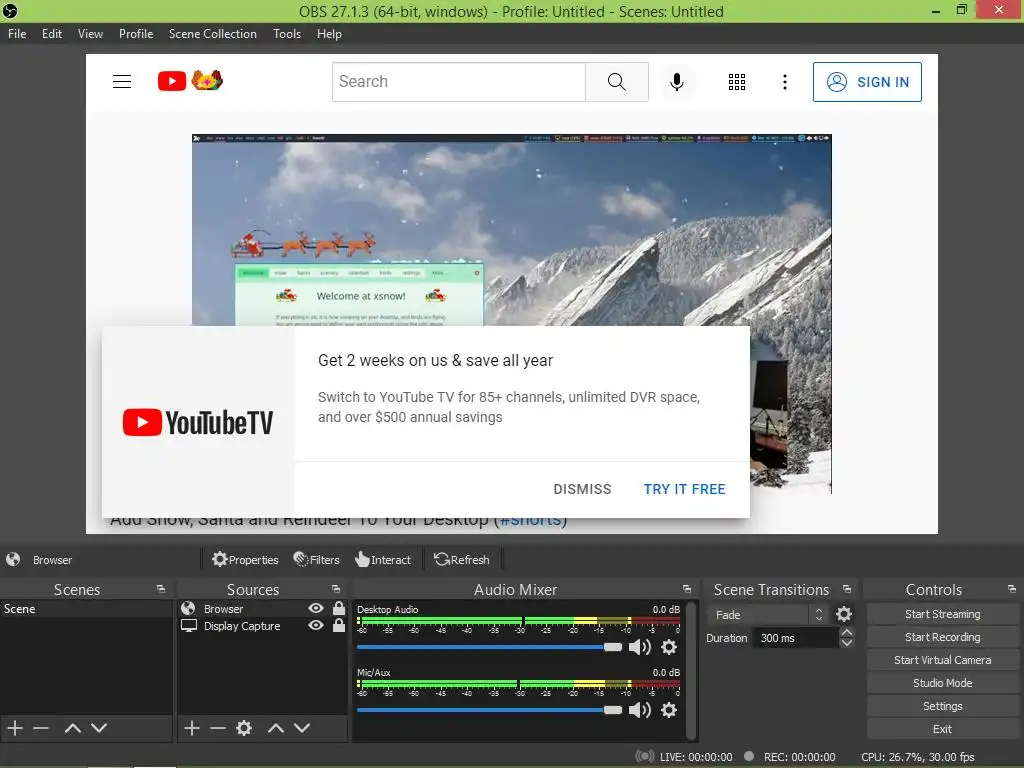Click the Exit button
The image size is (1024, 768).
coord(942,729)
